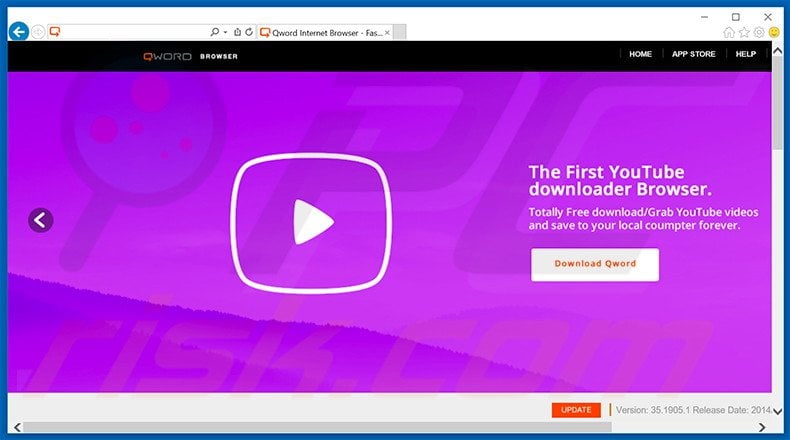Open the HELP menu item
The image size is (790, 440).
pos(746,54)
